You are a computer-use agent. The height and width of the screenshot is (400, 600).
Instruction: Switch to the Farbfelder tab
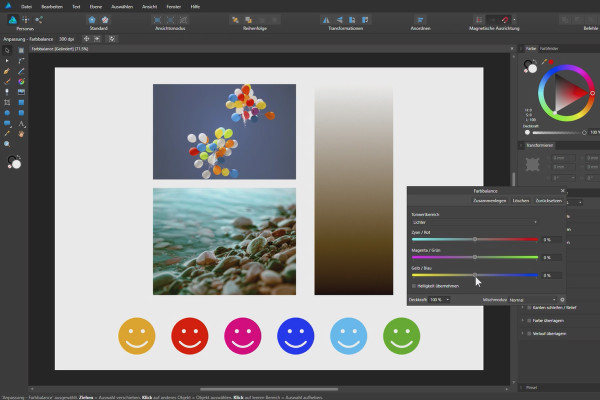(x=549, y=49)
